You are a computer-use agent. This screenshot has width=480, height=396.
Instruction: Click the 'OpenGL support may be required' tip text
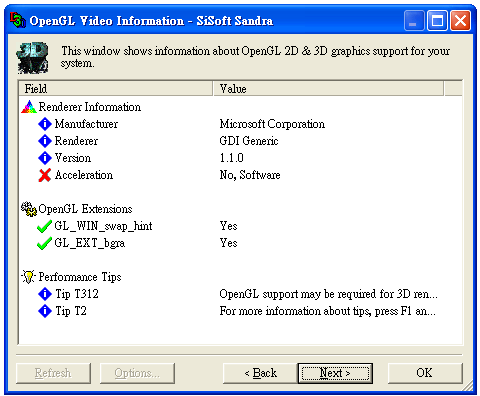(328, 294)
